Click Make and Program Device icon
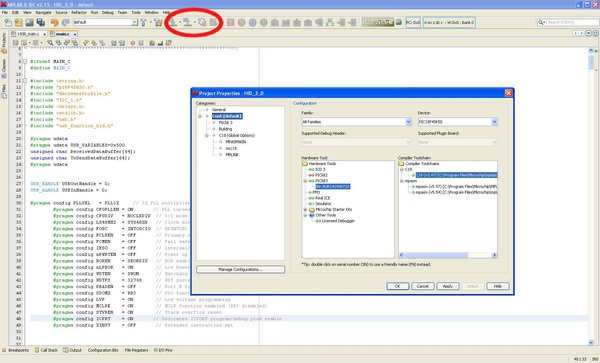Screen dimensions: 600x363 click(173, 22)
